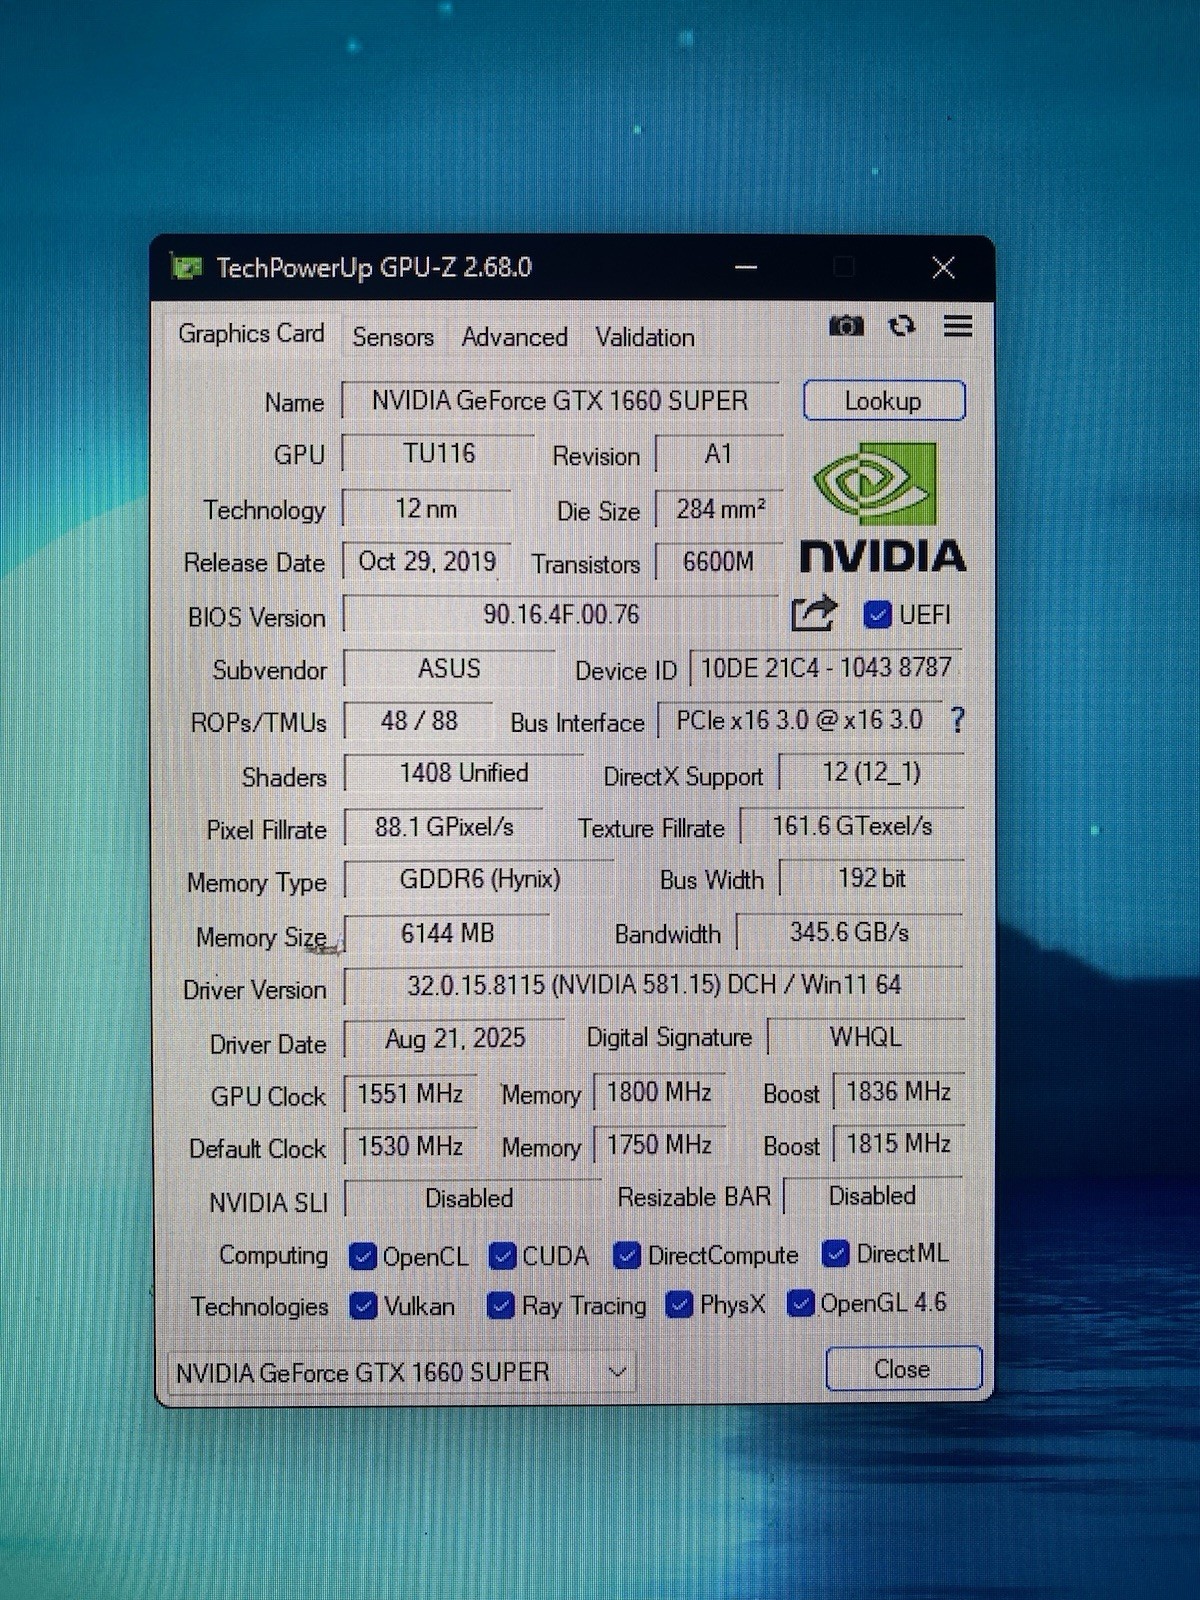Click the NVIDIA logo image
Image resolution: width=1200 pixels, height=1600 pixels.
[x=882, y=508]
